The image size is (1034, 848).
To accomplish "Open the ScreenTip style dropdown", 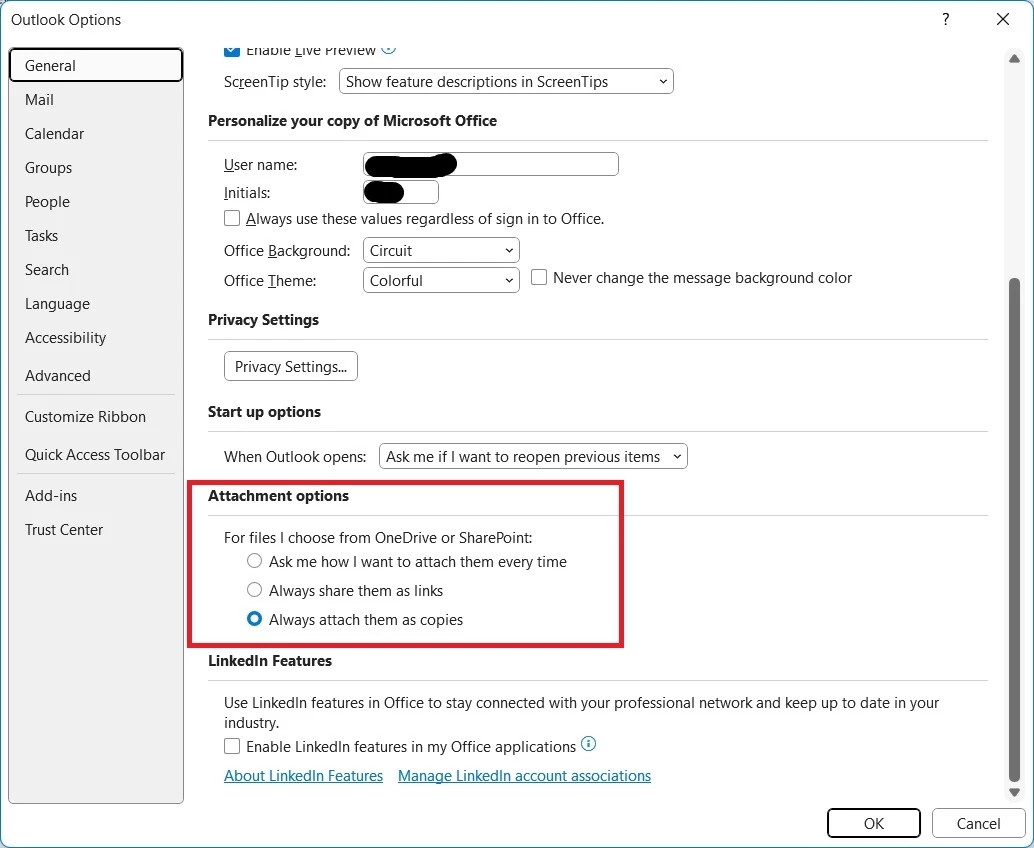I will pos(506,81).
